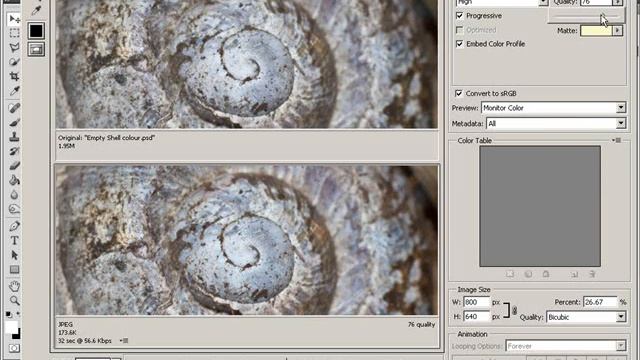Uncheck Embed Color Profile
The image size is (640, 360).
[x=460, y=44]
